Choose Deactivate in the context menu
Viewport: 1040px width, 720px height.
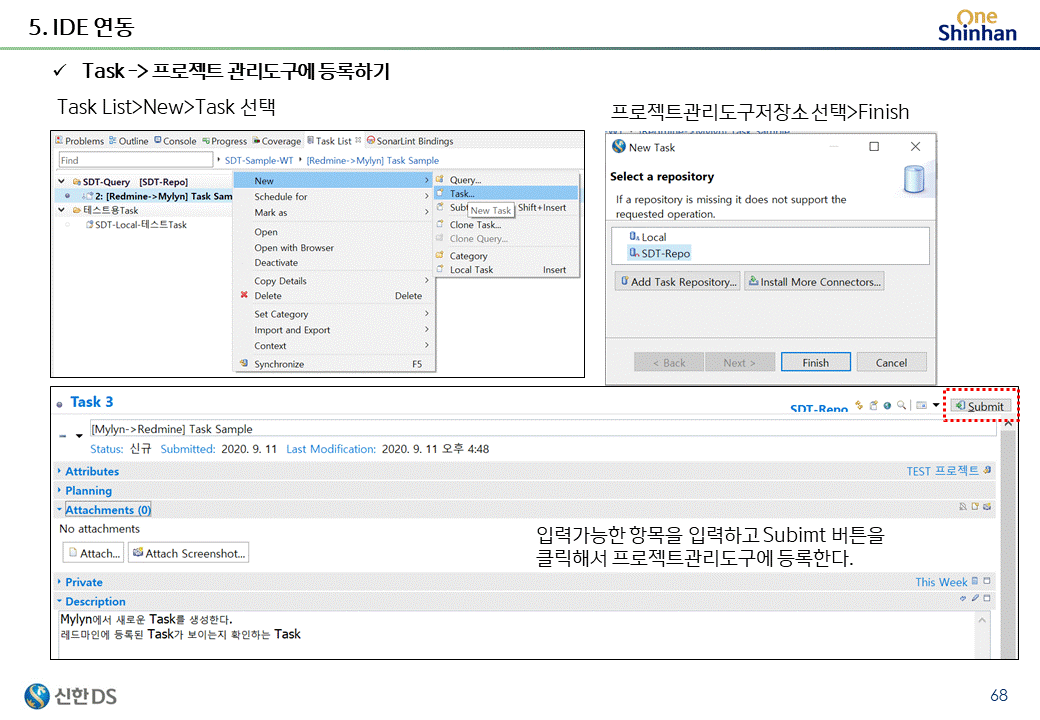click(x=334, y=263)
